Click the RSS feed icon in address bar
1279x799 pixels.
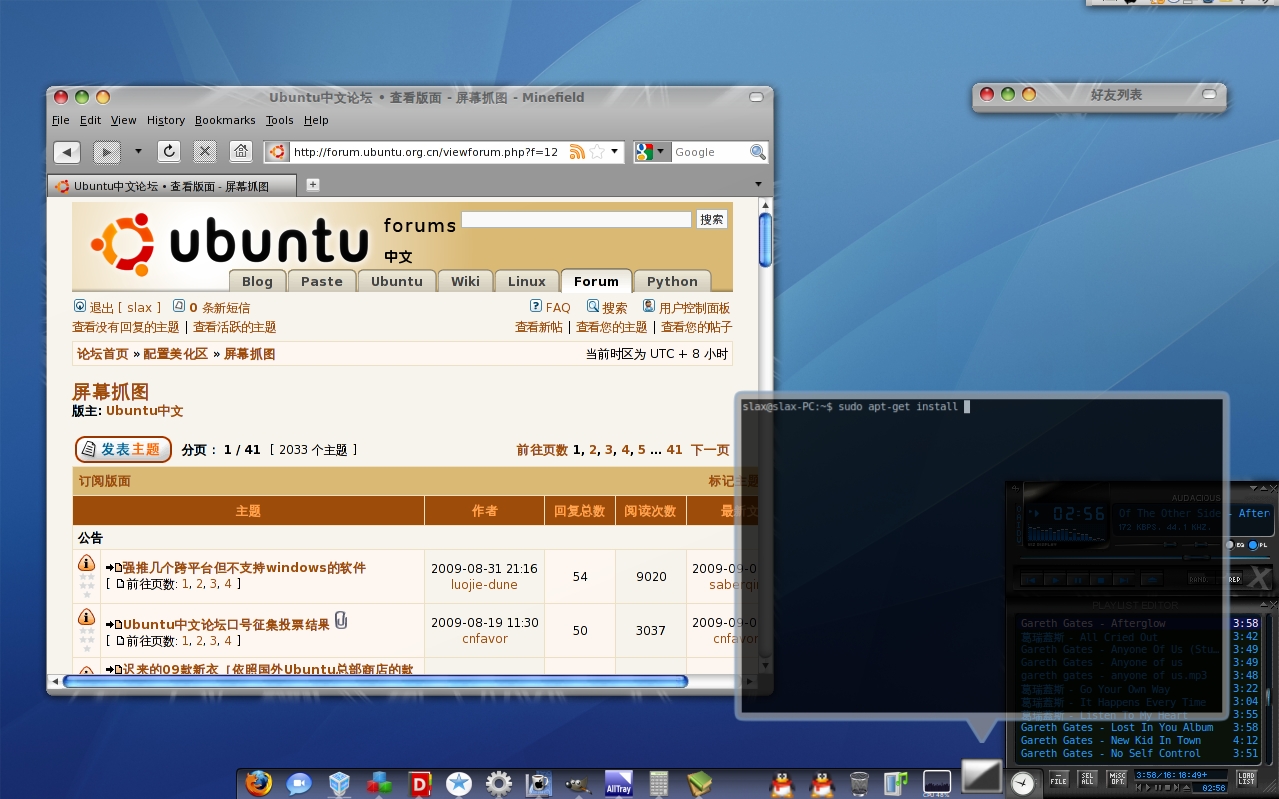point(577,152)
